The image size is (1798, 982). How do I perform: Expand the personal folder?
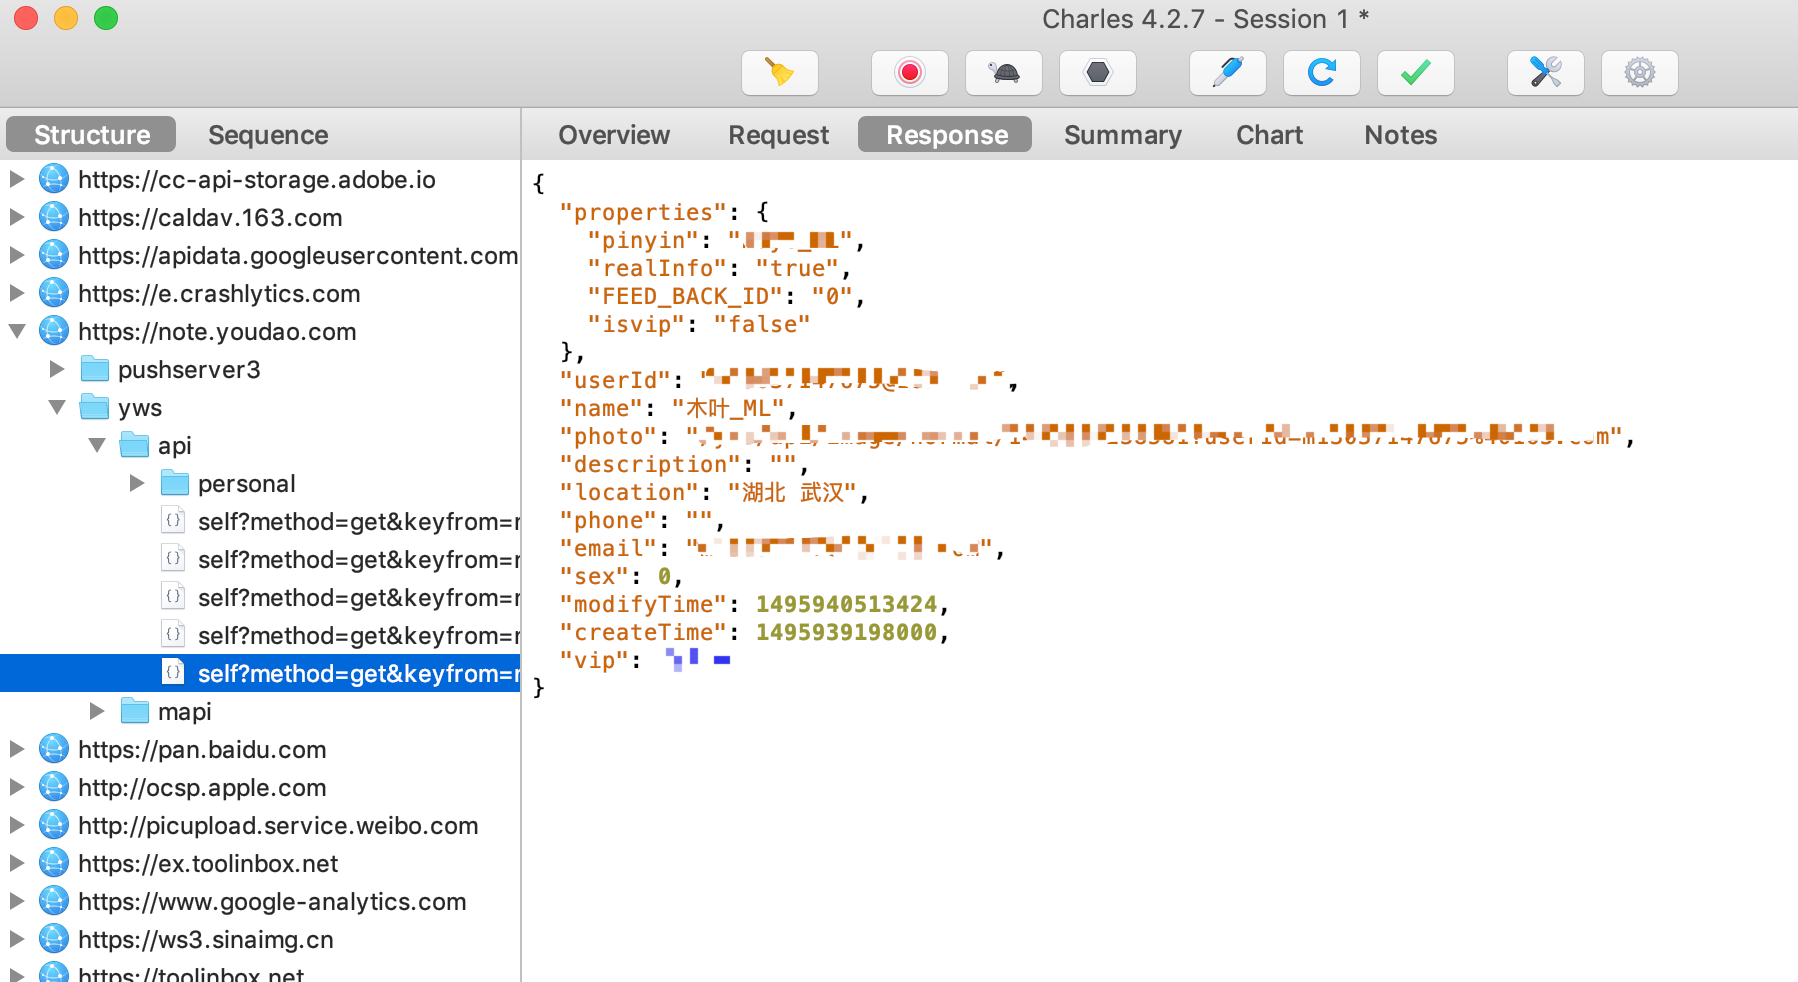[137, 483]
